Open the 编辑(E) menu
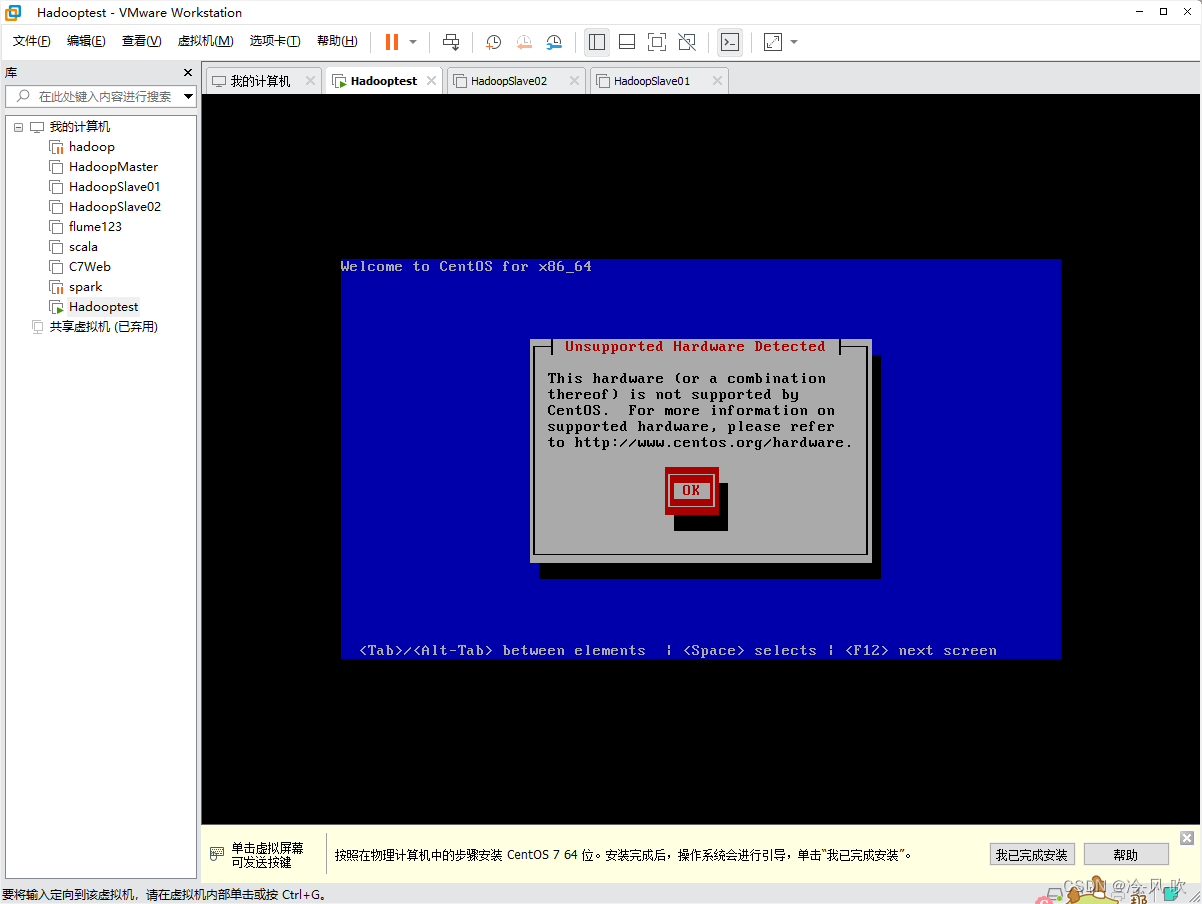 tap(86, 41)
